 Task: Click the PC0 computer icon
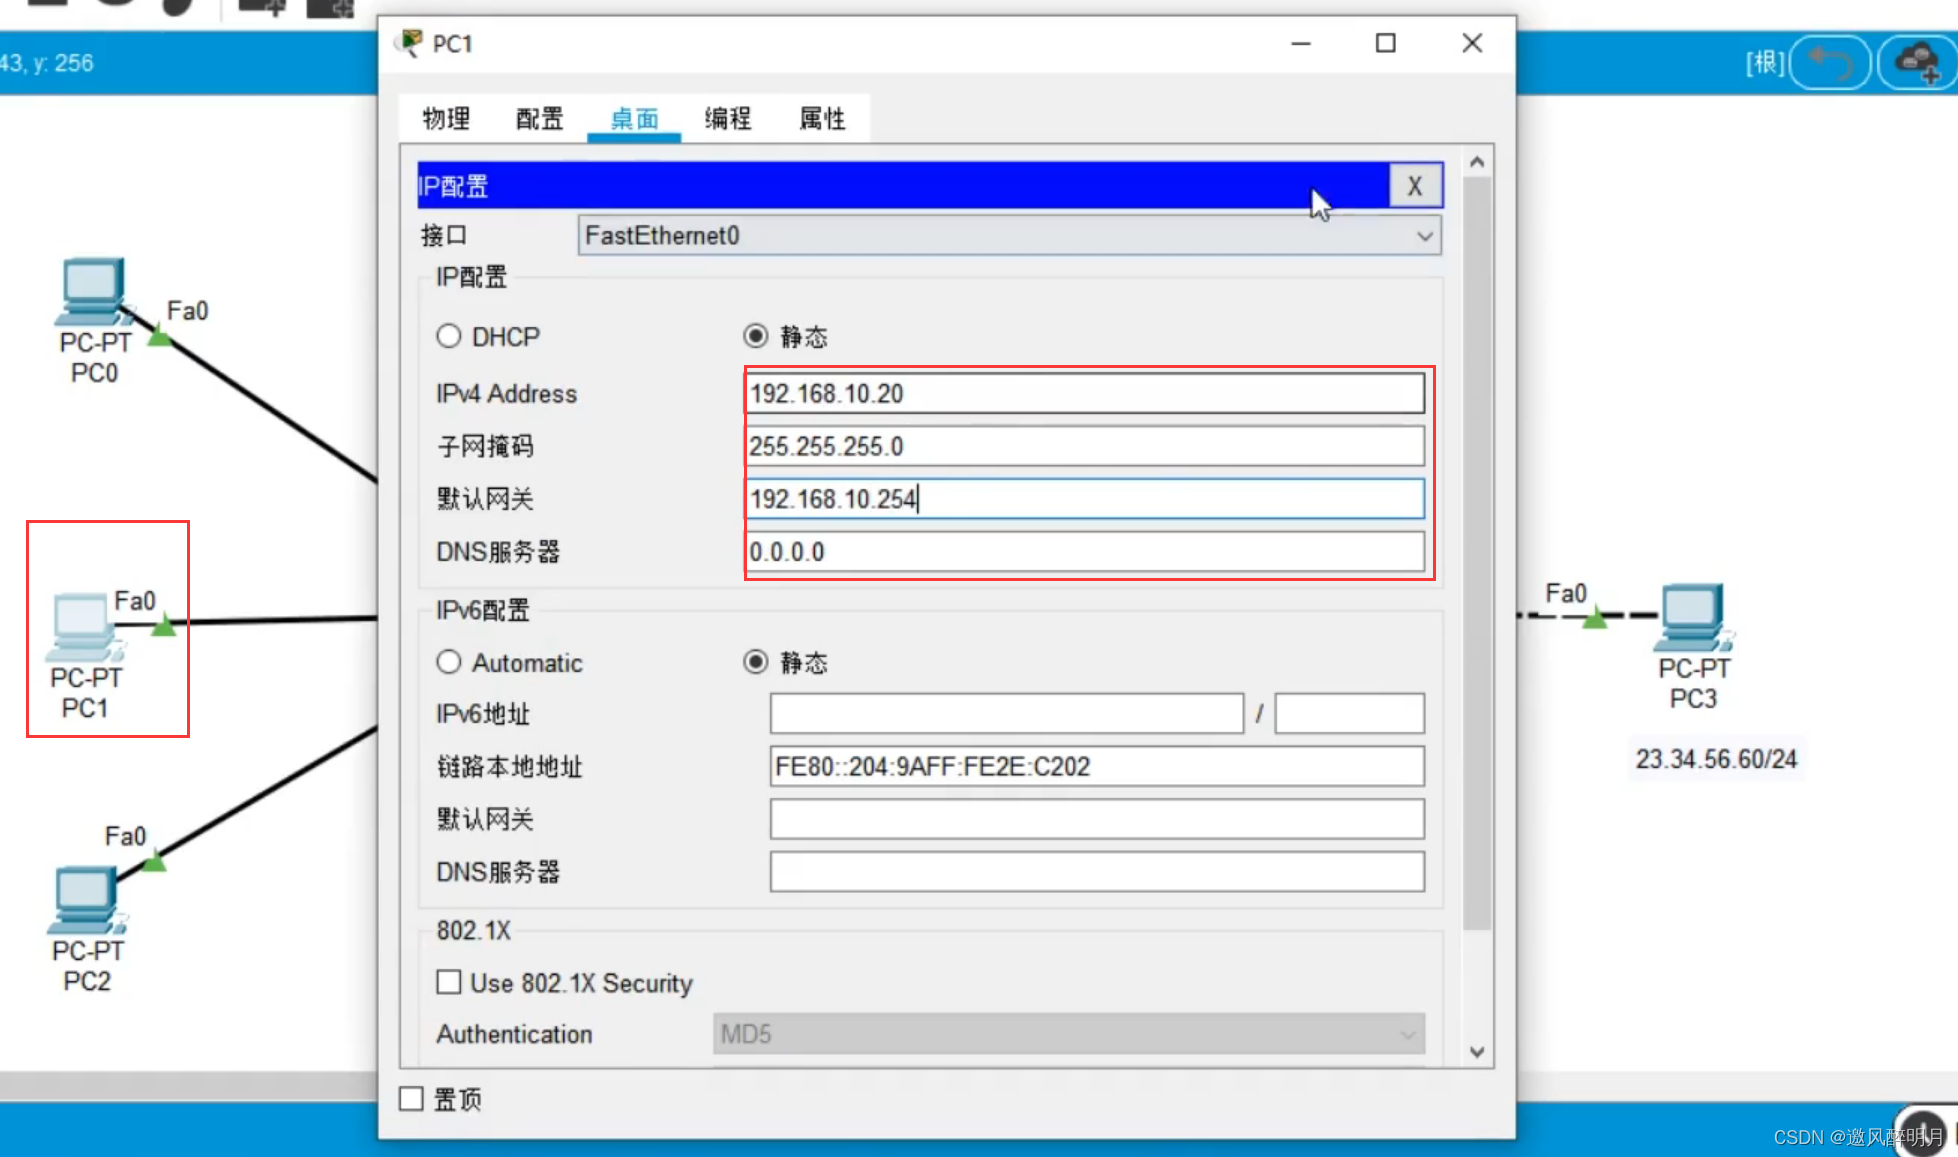point(92,290)
